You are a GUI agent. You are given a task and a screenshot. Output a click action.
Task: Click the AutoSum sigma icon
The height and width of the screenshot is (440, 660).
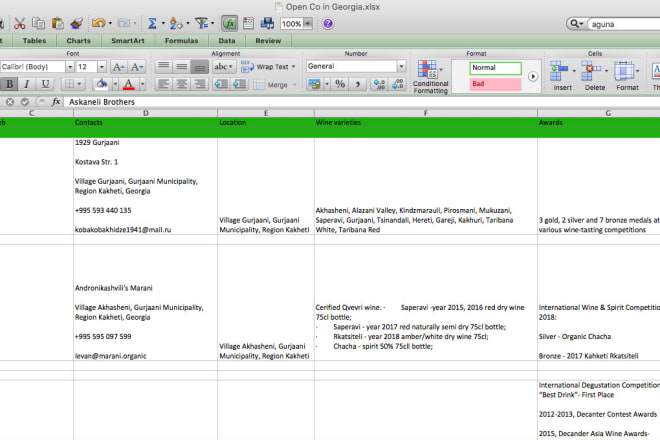click(152, 22)
